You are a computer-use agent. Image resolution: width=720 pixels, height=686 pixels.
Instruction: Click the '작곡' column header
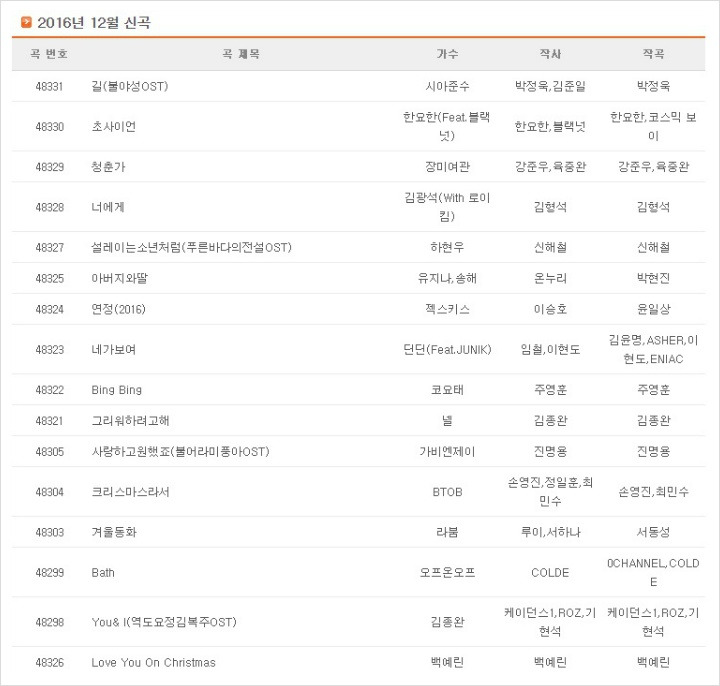653,54
